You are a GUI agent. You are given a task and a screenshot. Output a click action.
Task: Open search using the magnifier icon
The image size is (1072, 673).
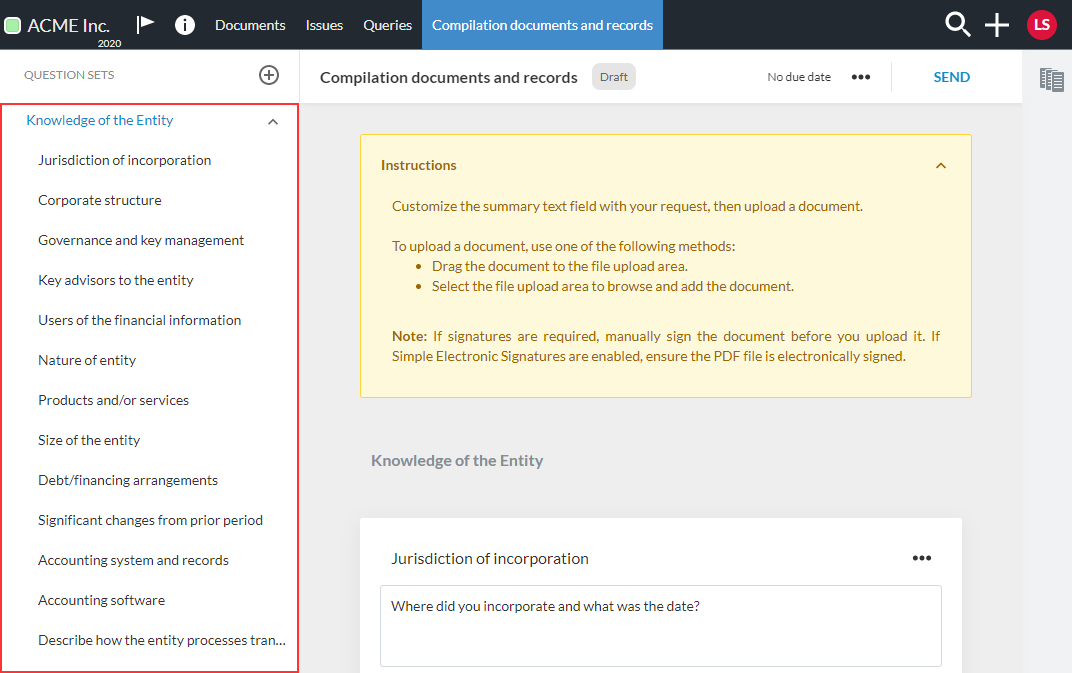(x=957, y=25)
